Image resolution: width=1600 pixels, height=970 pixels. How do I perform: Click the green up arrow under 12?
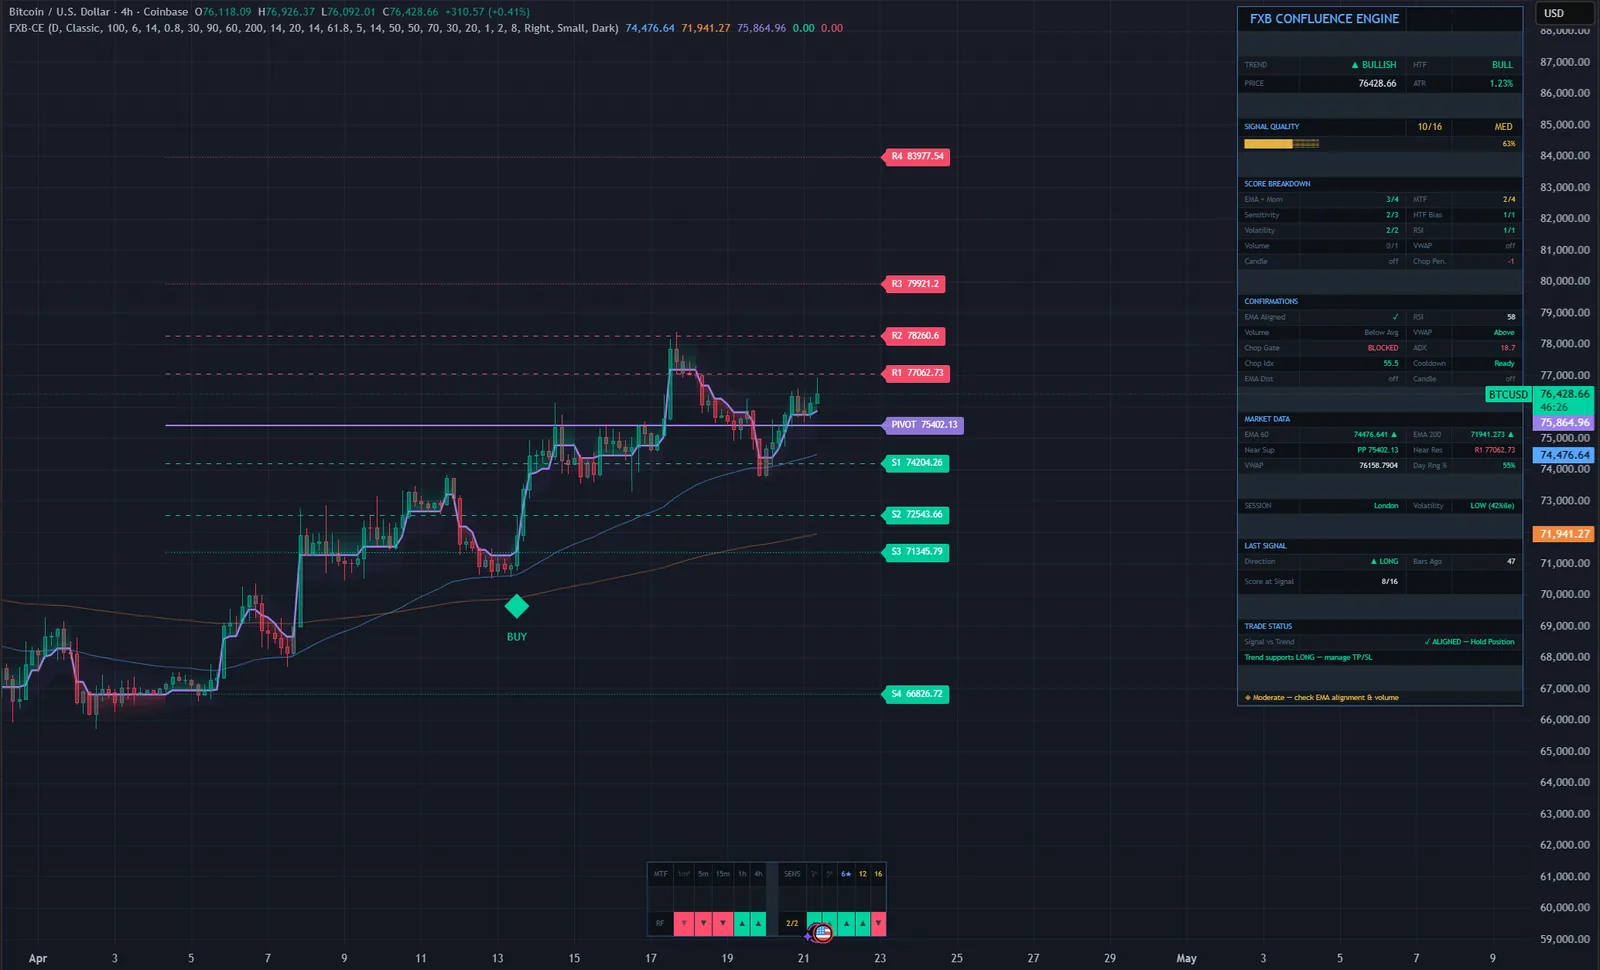click(863, 923)
